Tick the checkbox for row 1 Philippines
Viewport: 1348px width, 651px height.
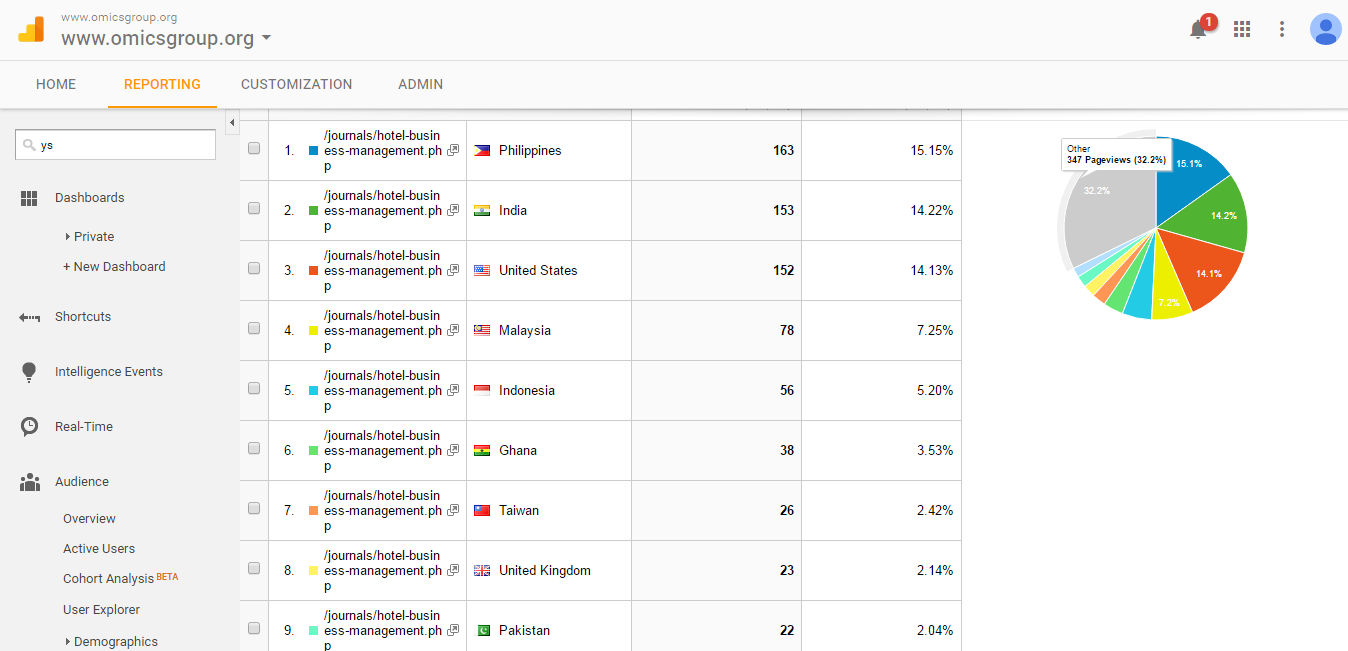point(254,148)
